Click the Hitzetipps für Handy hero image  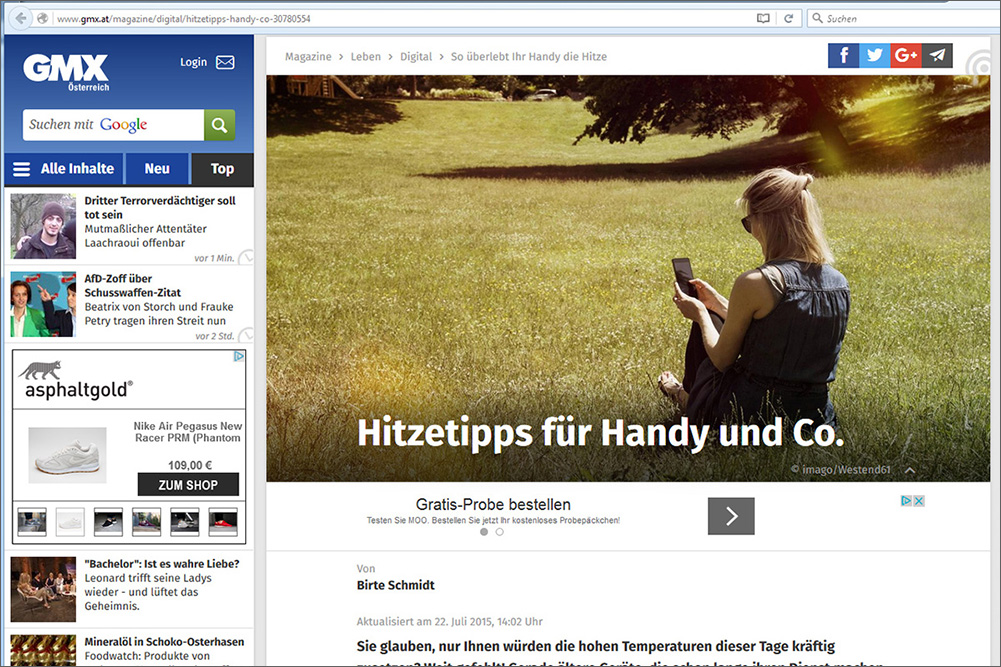coord(628,278)
